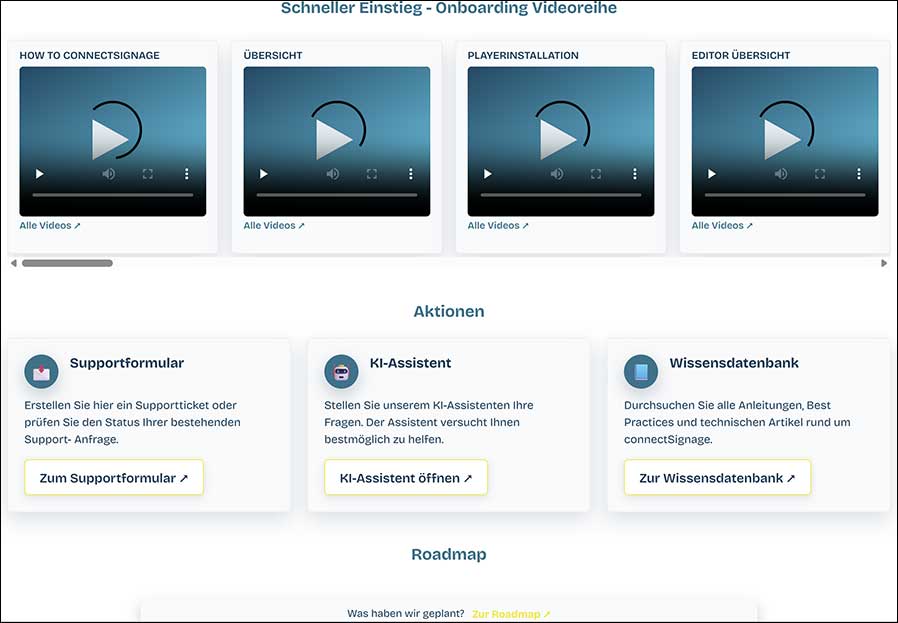Mute the "Playerinstallation" video
The image size is (898, 623).
coord(556,173)
